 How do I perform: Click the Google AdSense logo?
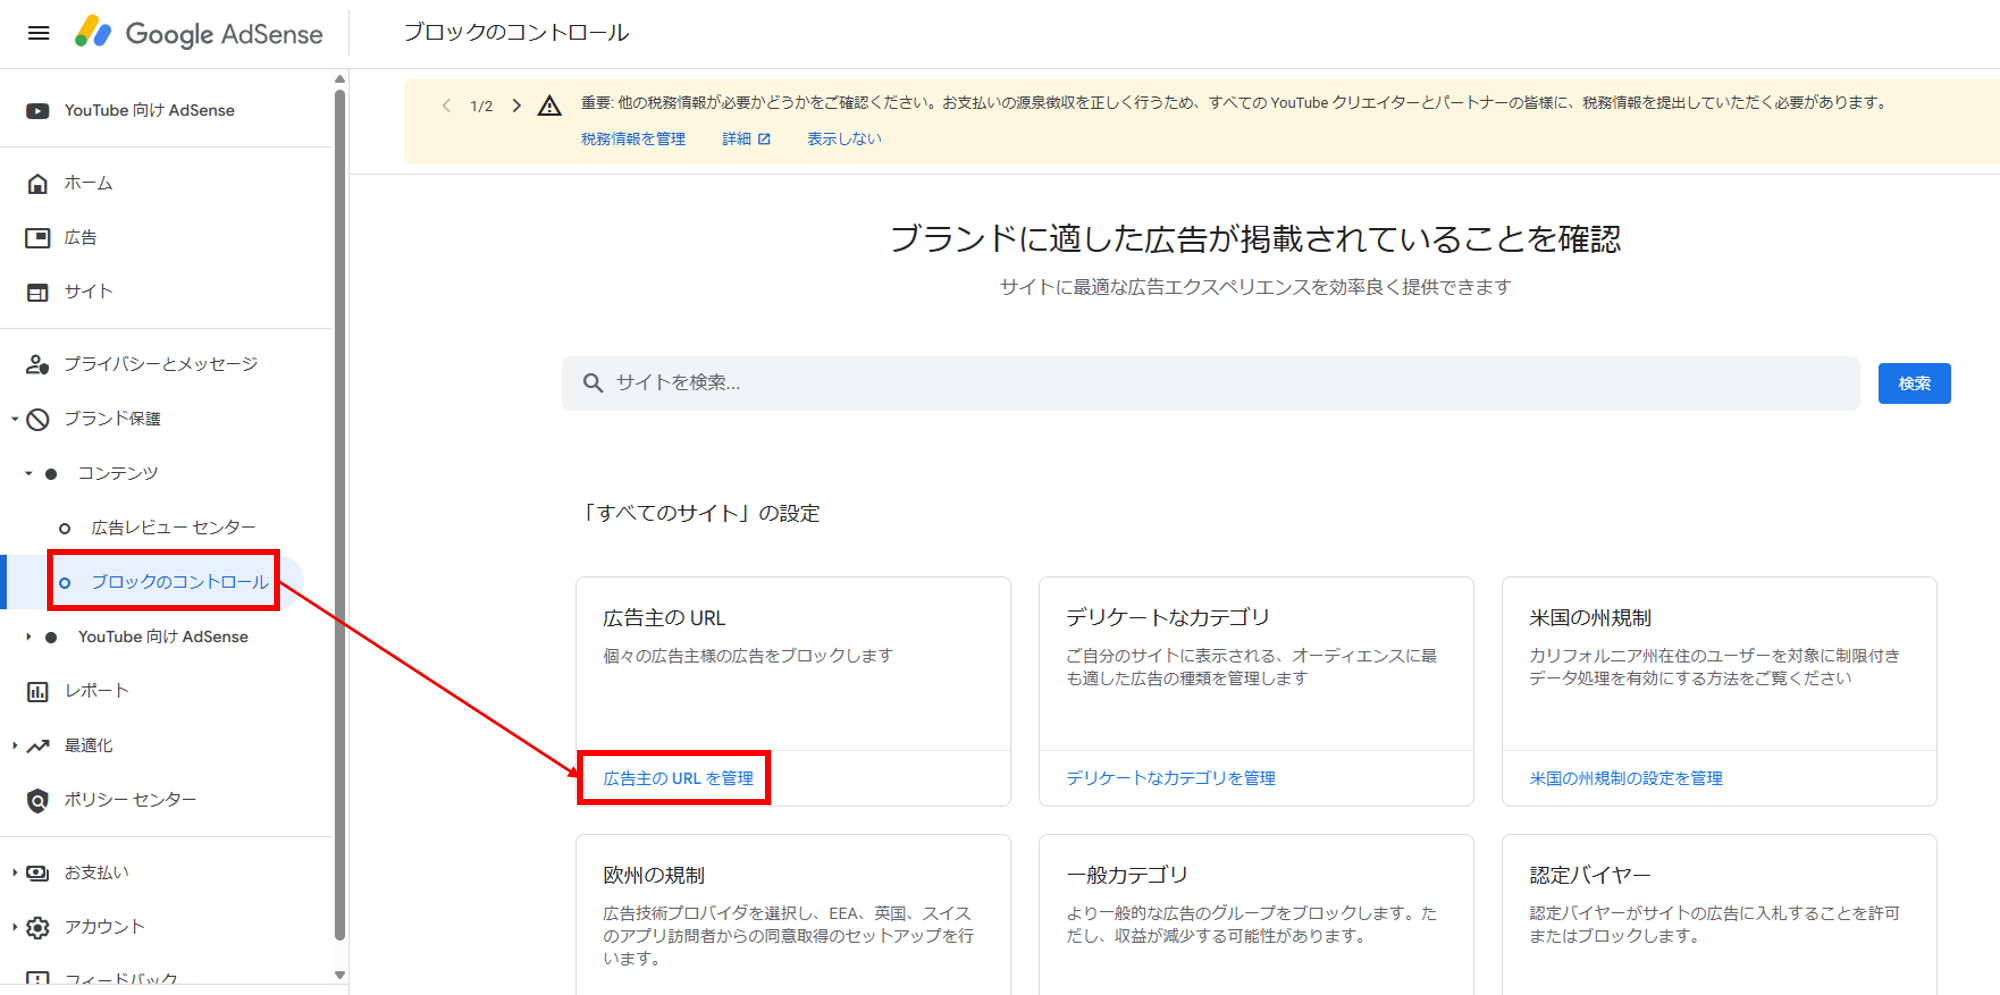(200, 33)
